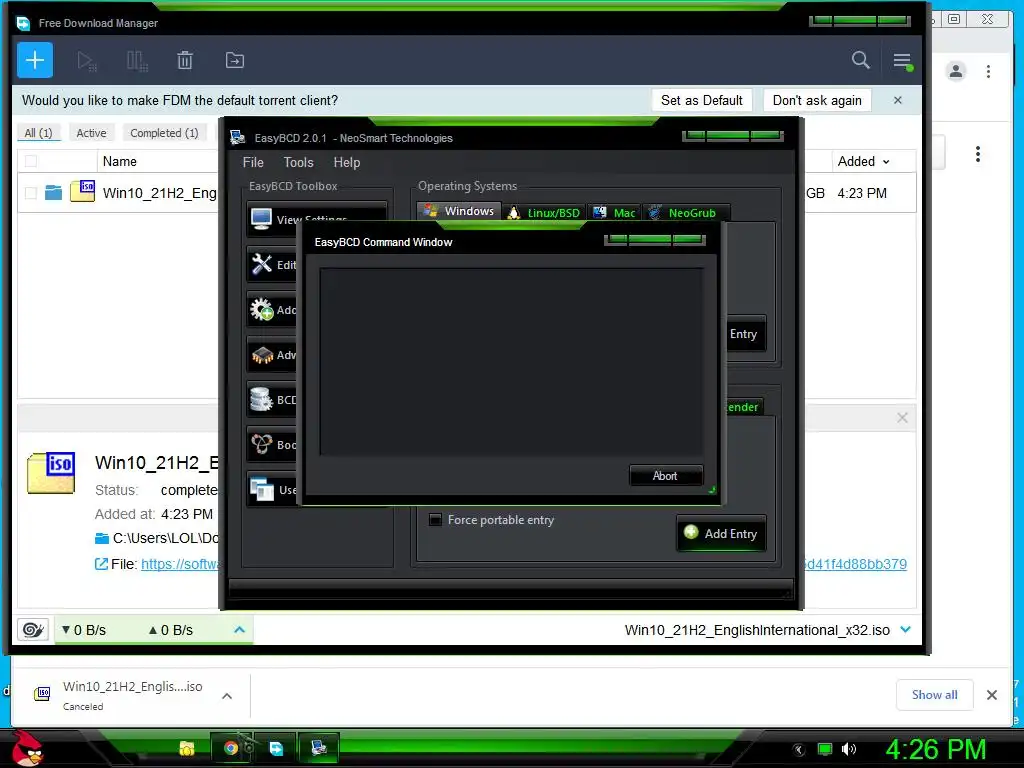Click Edit Boot Menu wrench icon
The image size is (1024, 768).
tap(262, 264)
